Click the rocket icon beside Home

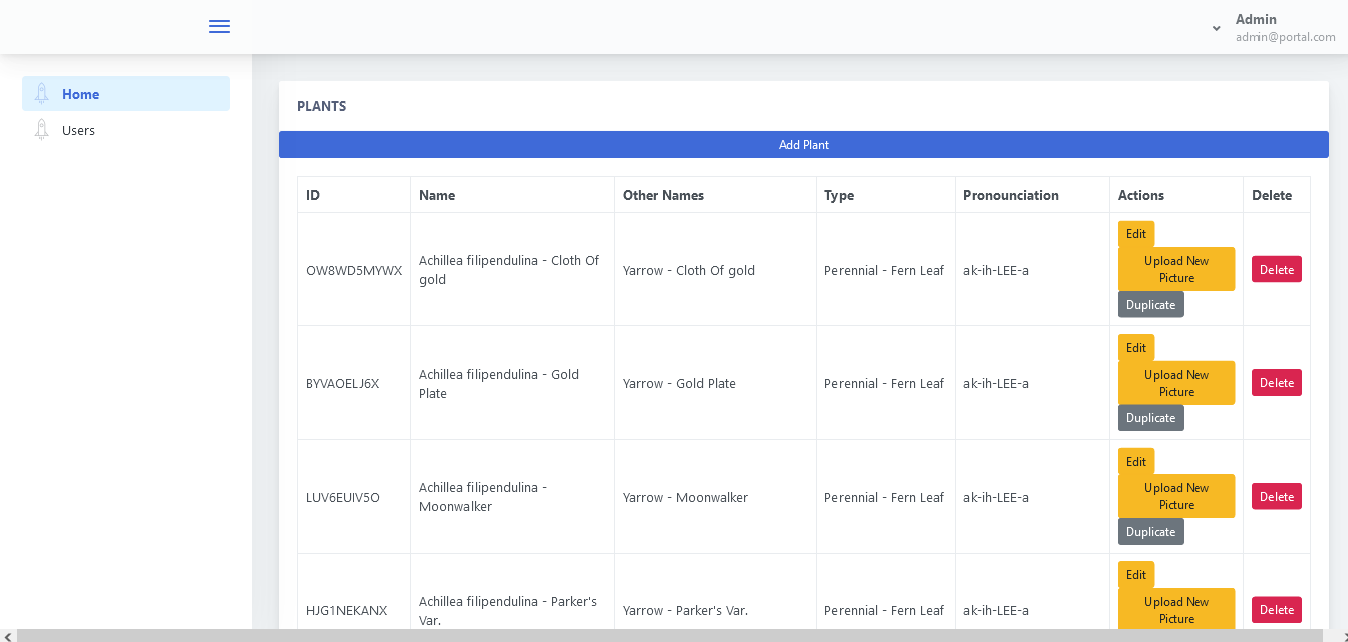point(41,94)
